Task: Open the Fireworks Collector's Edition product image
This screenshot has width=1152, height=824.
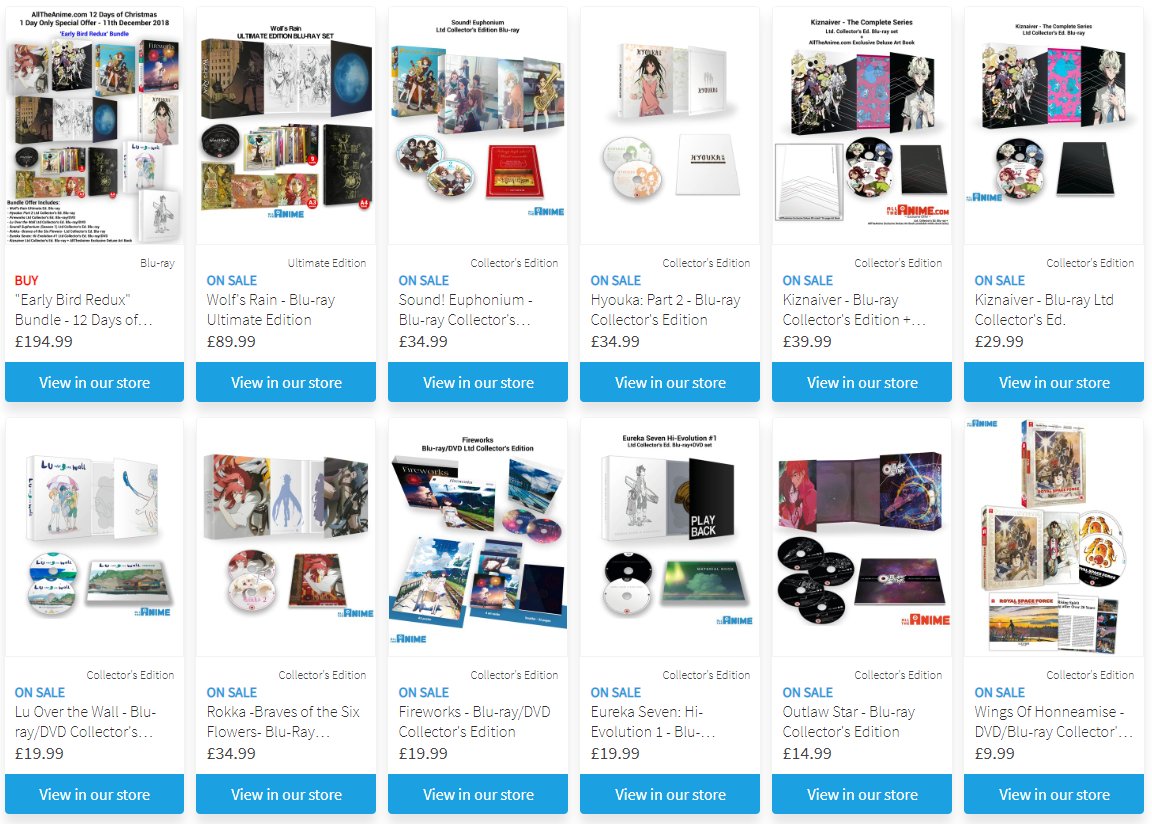Action: [478, 538]
